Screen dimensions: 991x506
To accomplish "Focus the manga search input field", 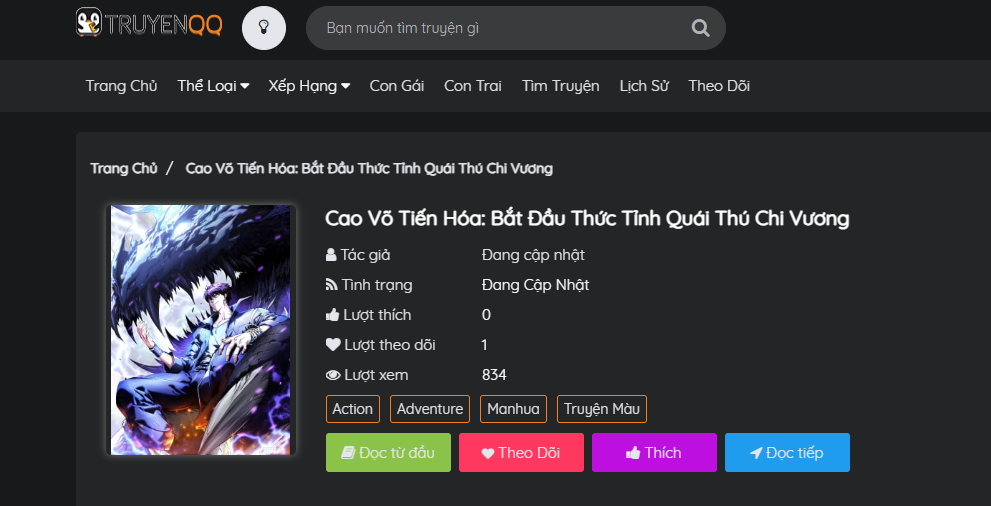I will pos(500,28).
